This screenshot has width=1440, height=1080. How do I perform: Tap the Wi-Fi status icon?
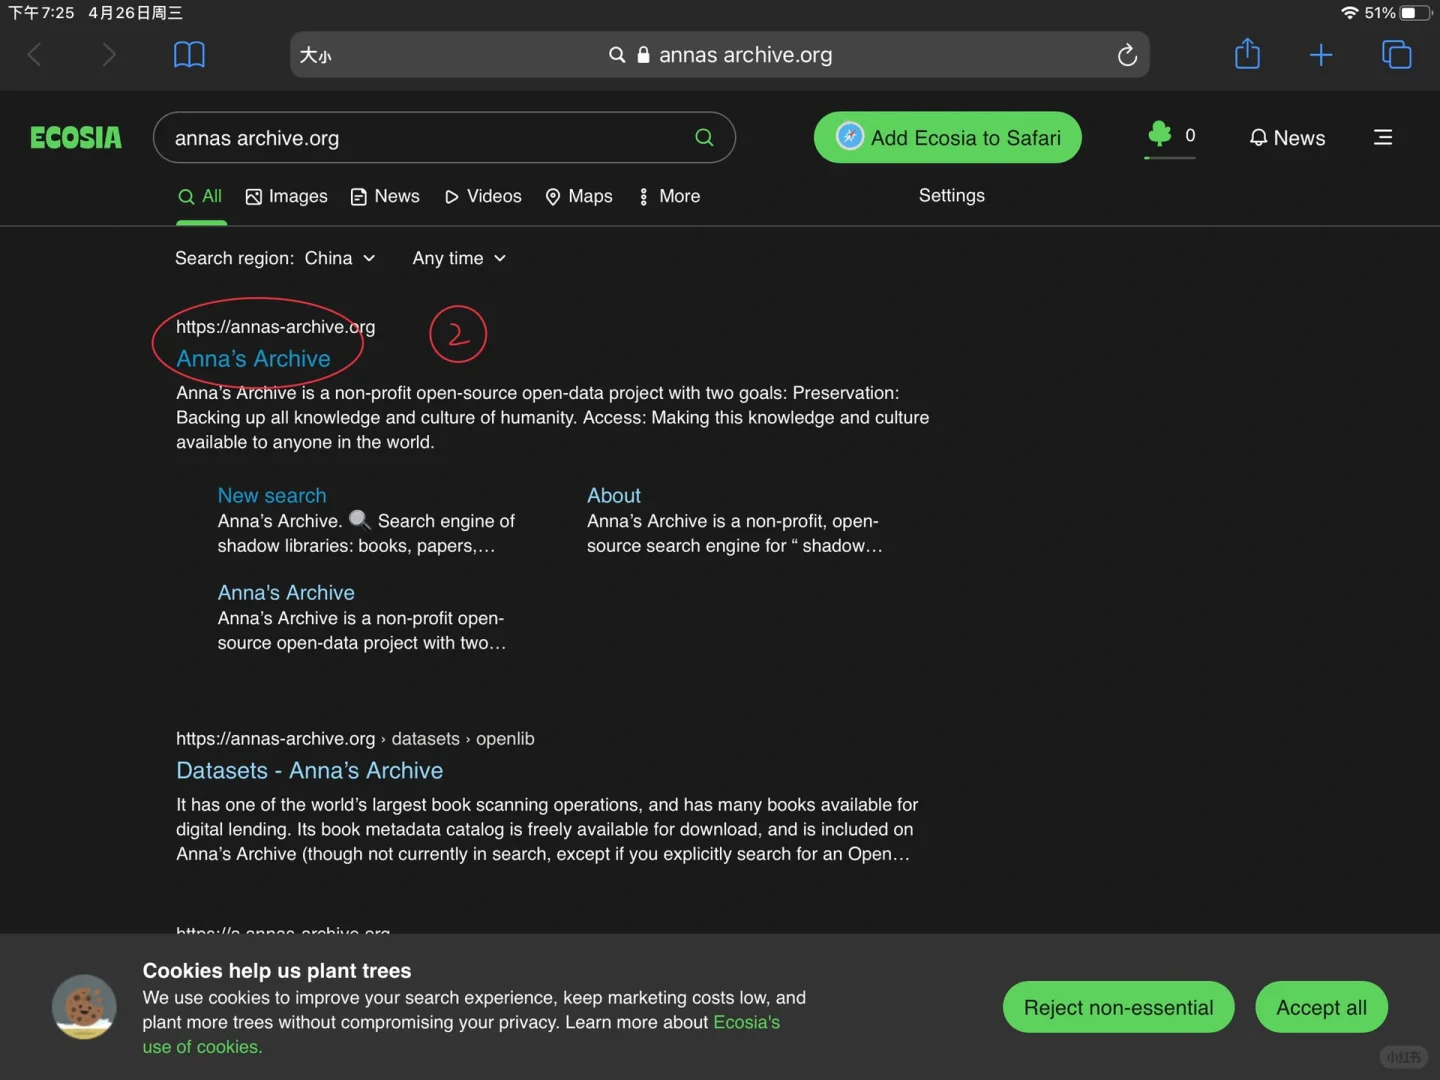pyautogui.click(x=1349, y=13)
